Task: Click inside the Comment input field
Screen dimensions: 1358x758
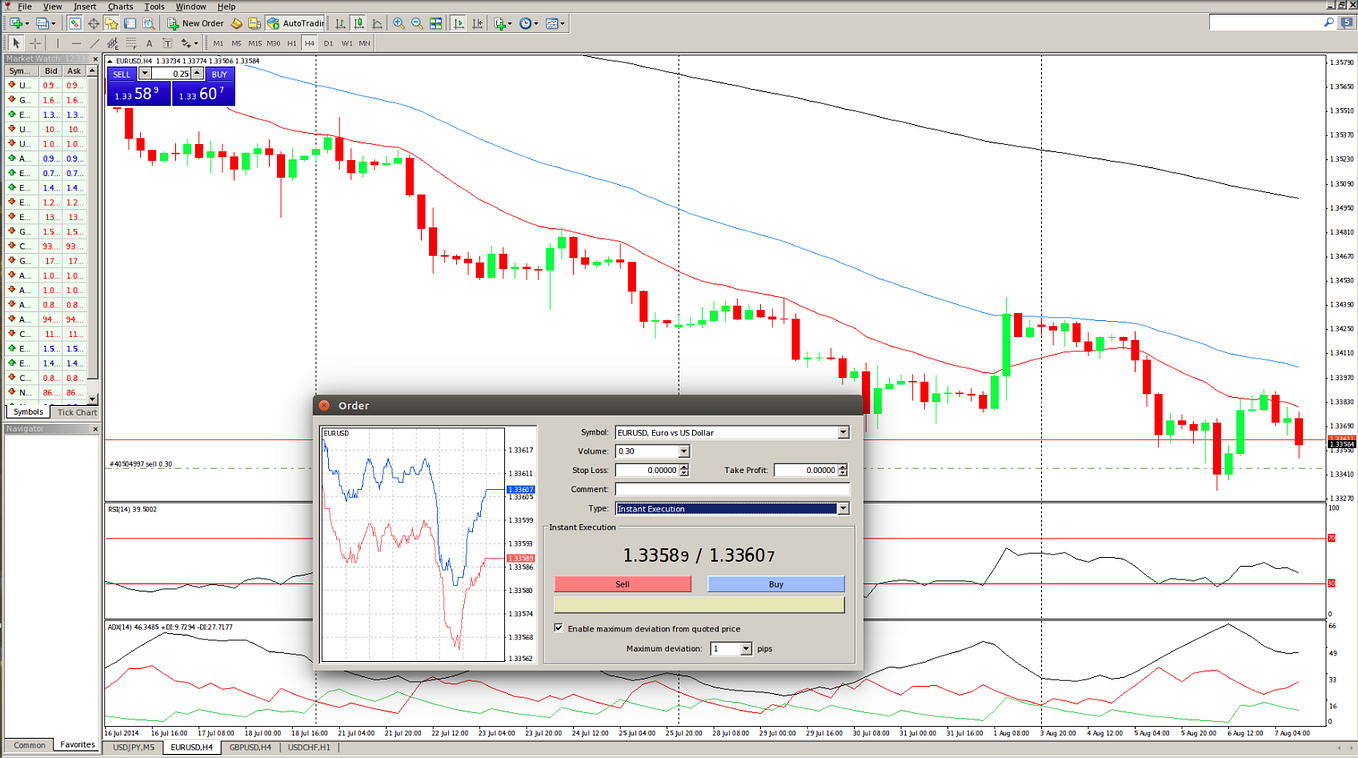Action: (x=732, y=489)
